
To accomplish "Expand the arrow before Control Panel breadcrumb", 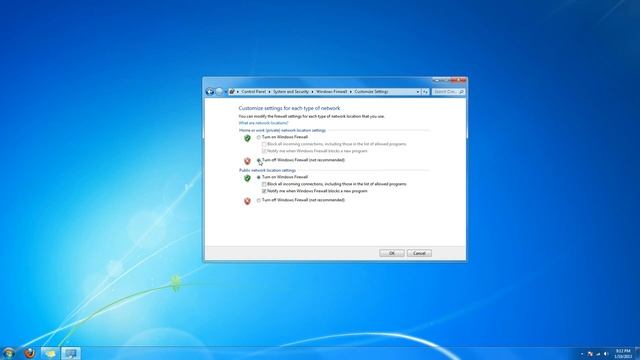I will (238, 92).
